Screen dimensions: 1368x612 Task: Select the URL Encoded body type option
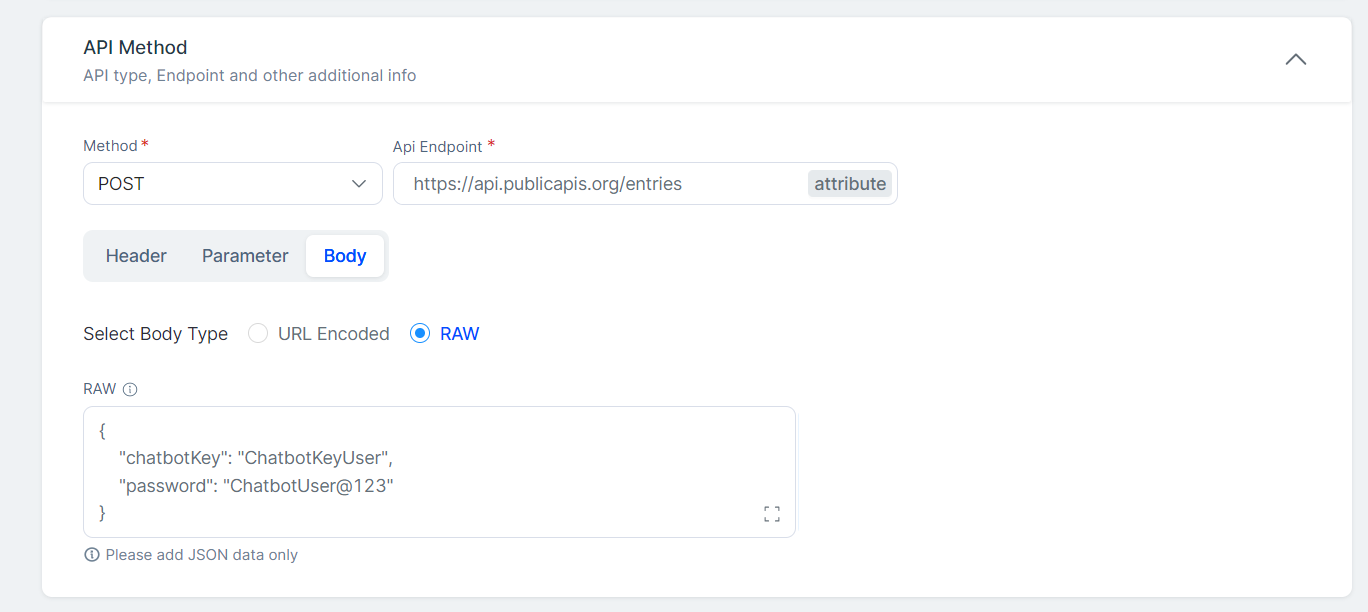point(258,333)
